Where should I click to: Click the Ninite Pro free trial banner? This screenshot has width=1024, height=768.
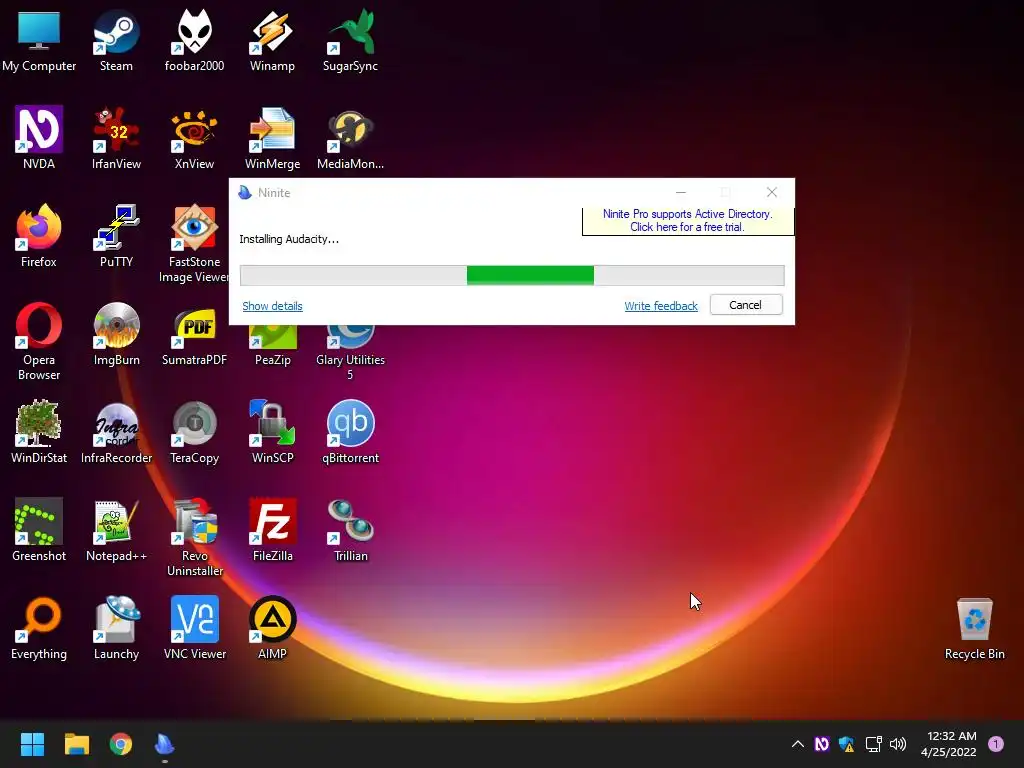[x=688, y=221]
